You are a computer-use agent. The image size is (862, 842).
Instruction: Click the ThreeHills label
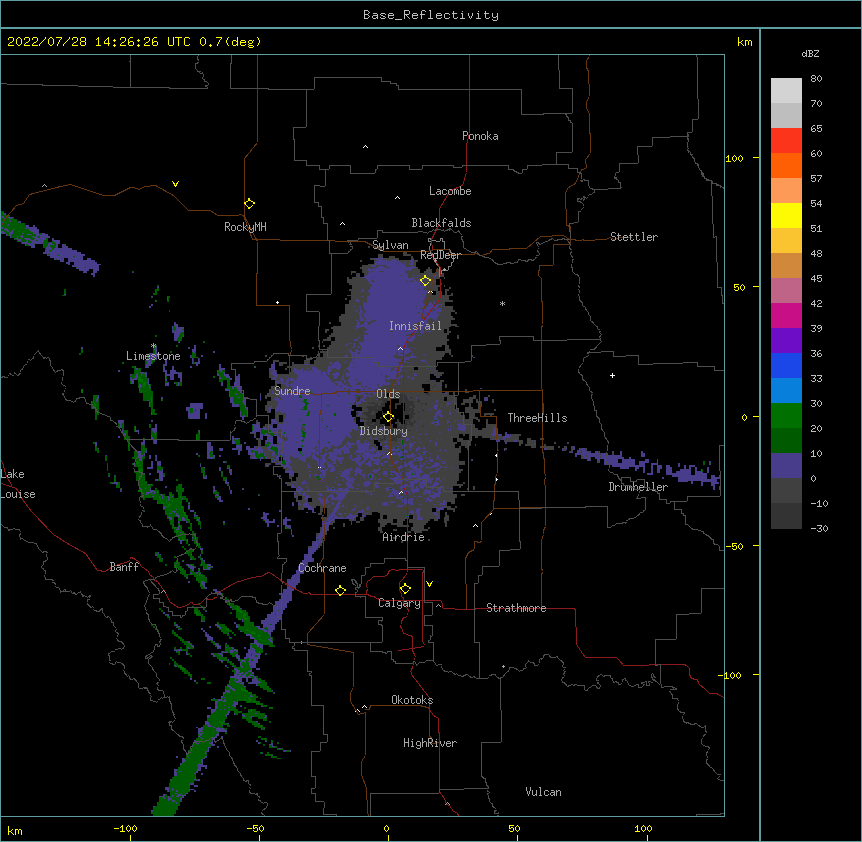point(537,418)
